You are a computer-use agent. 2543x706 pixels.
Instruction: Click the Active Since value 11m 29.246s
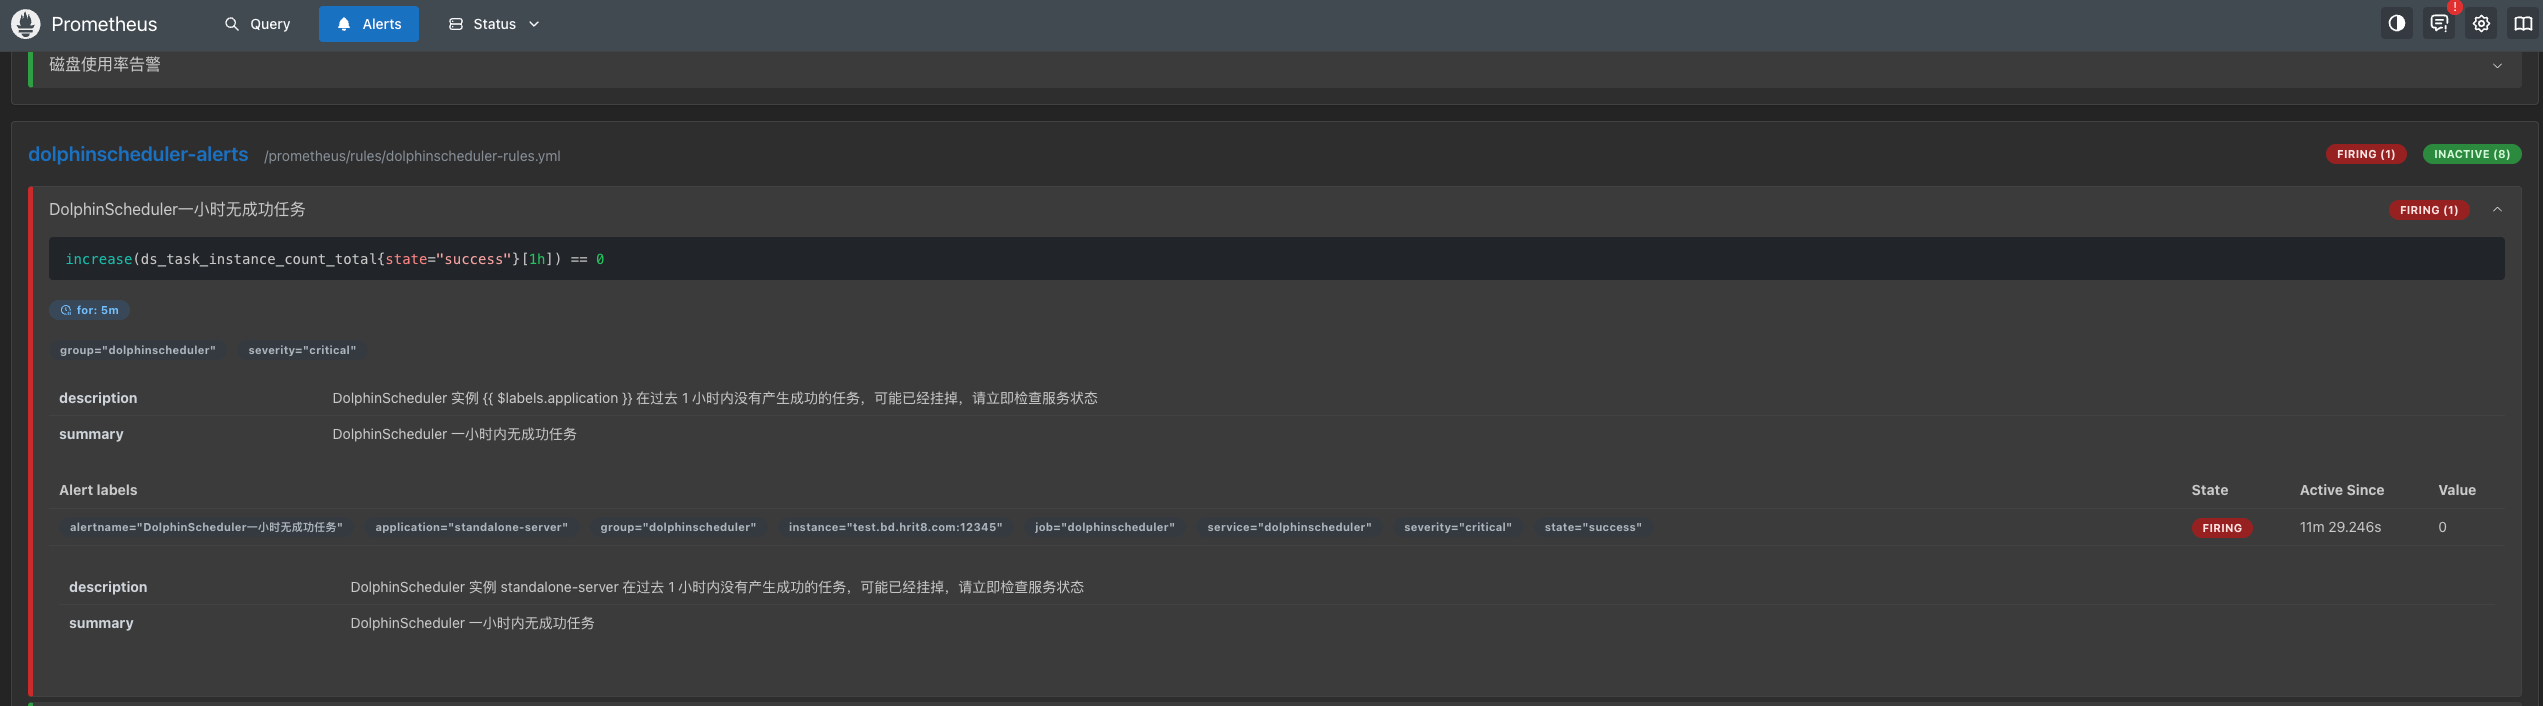(x=2340, y=527)
